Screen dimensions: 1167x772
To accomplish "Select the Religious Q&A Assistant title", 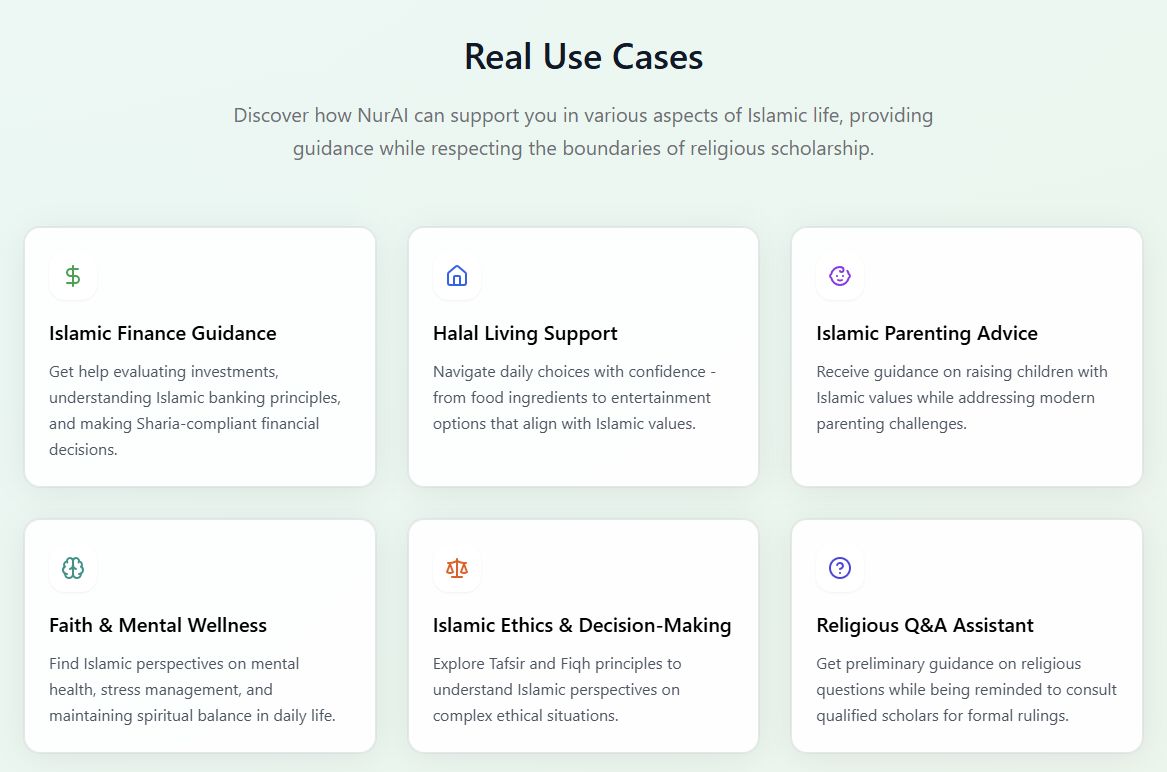I will pyautogui.click(x=925, y=625).
